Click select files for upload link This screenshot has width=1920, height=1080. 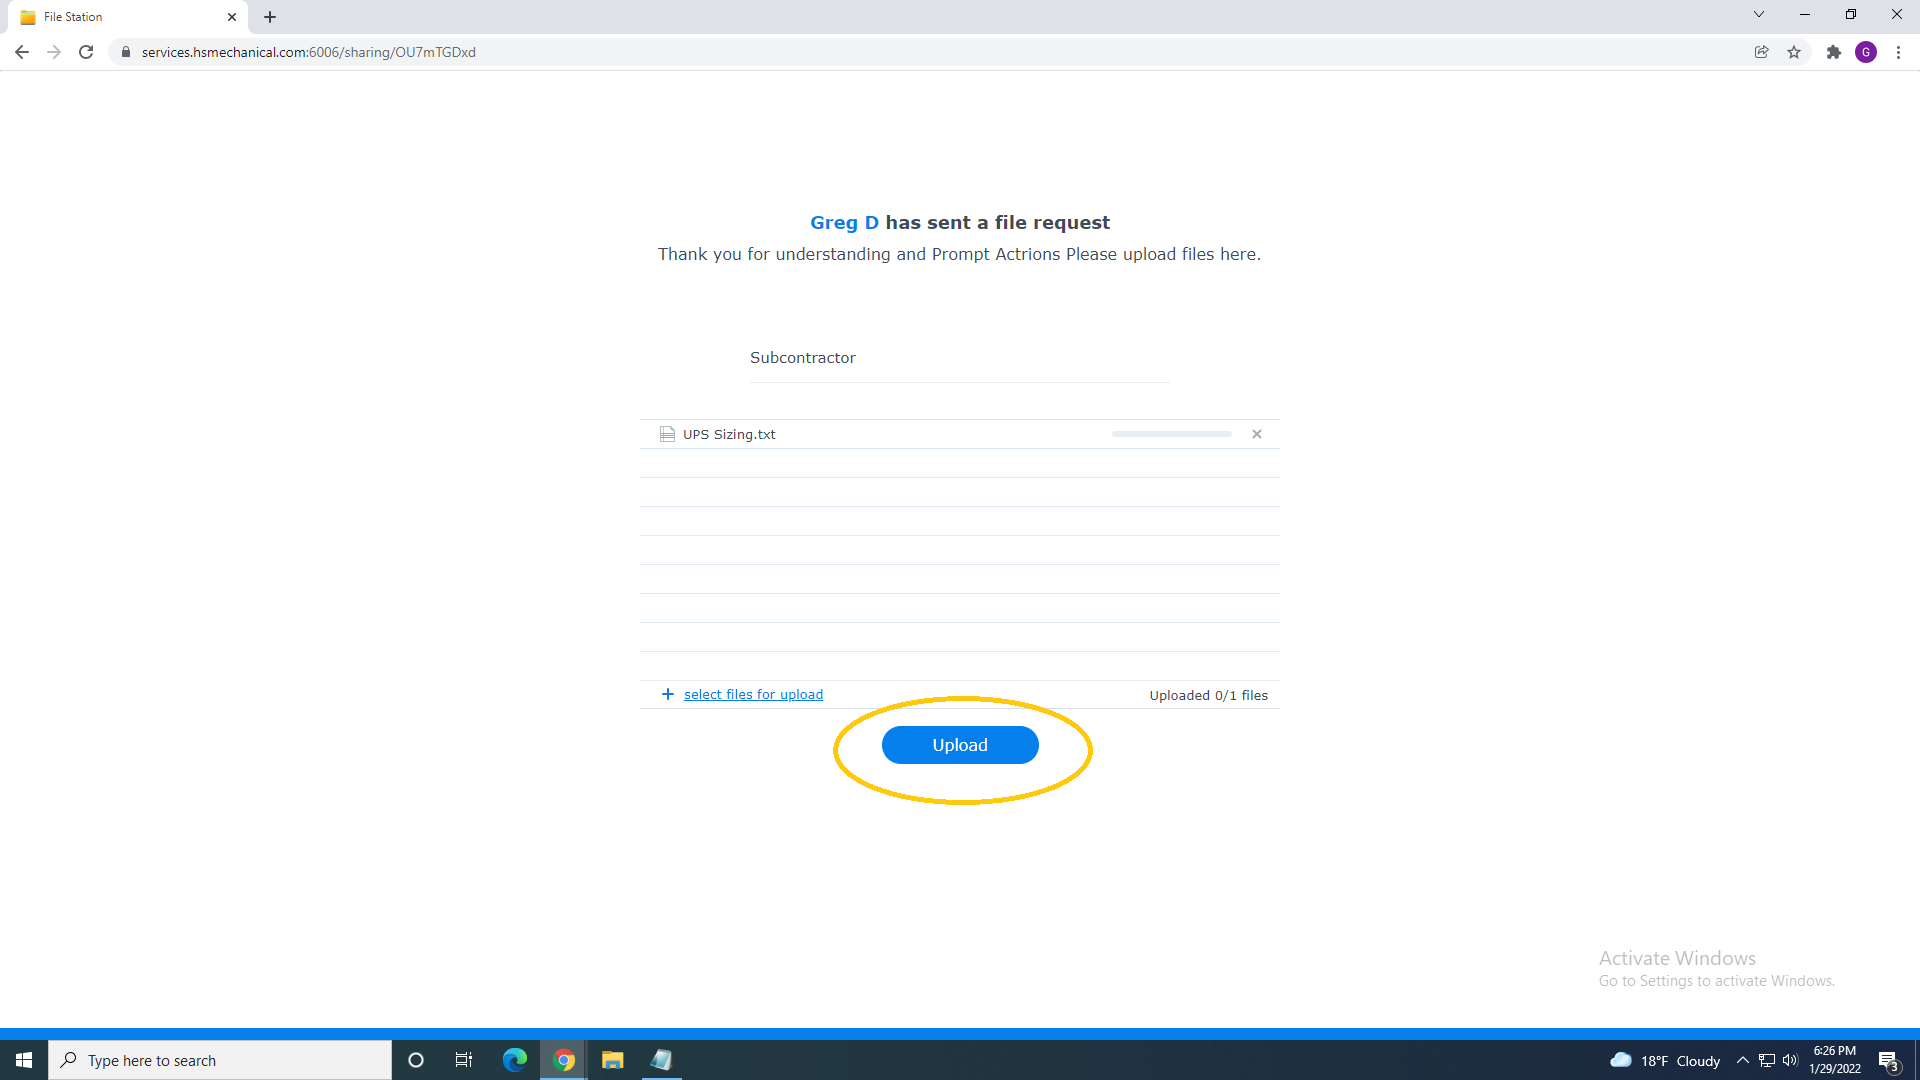tap(753, 695)
